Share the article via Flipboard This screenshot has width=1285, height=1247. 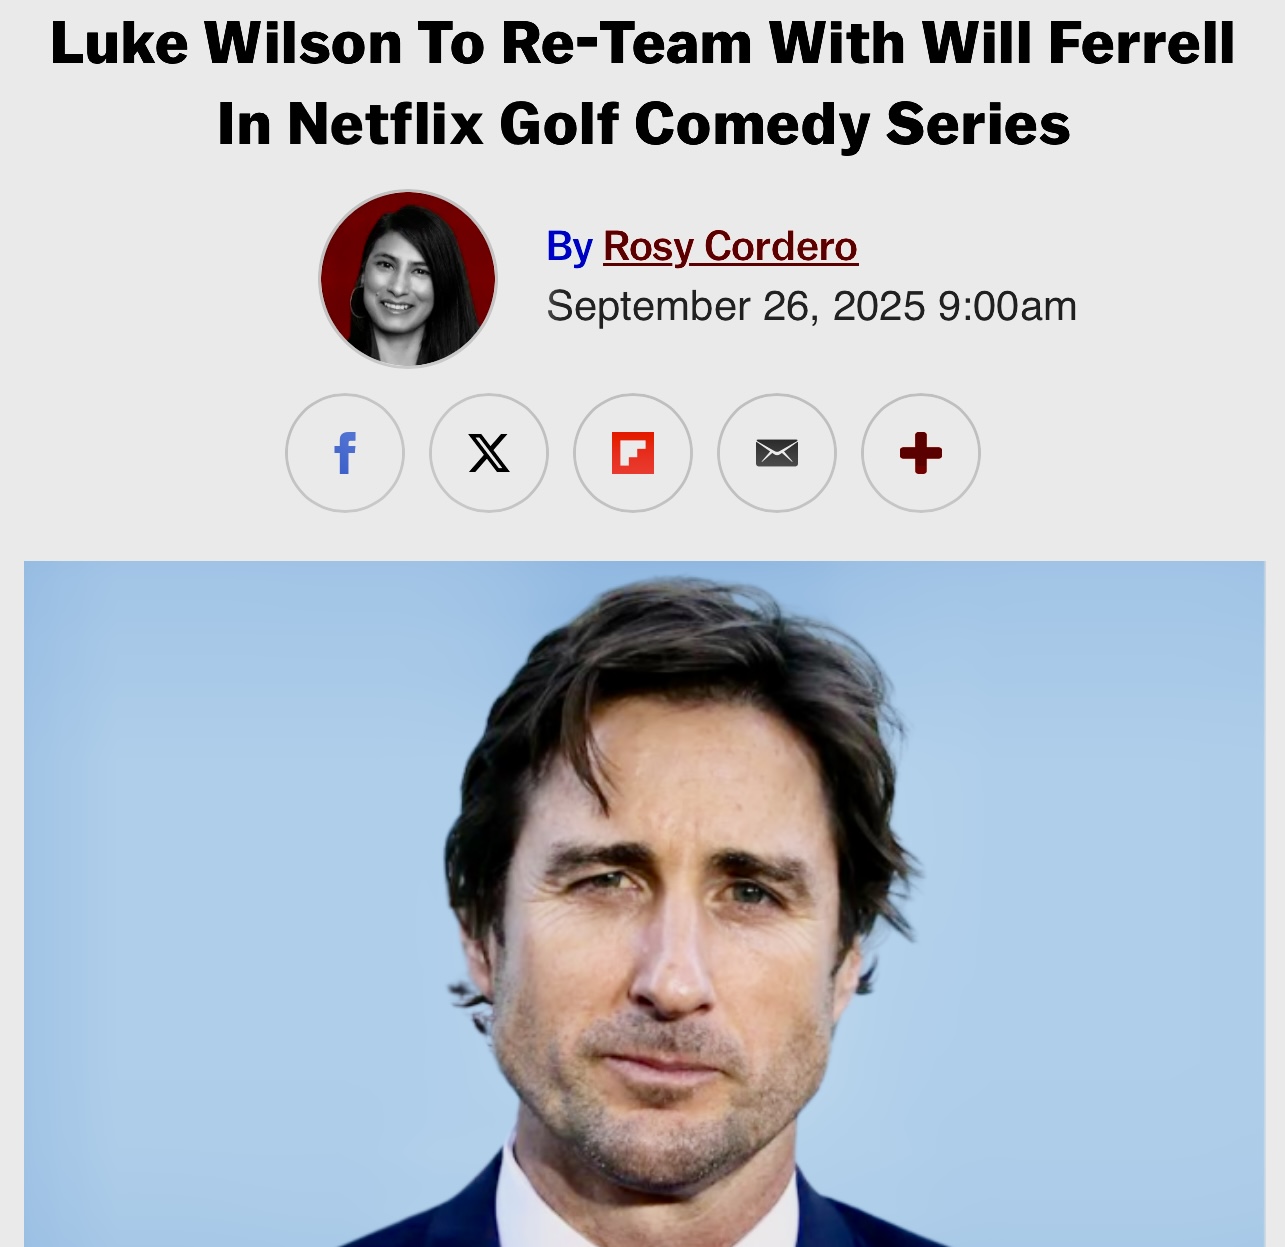[x=633, y=453]
